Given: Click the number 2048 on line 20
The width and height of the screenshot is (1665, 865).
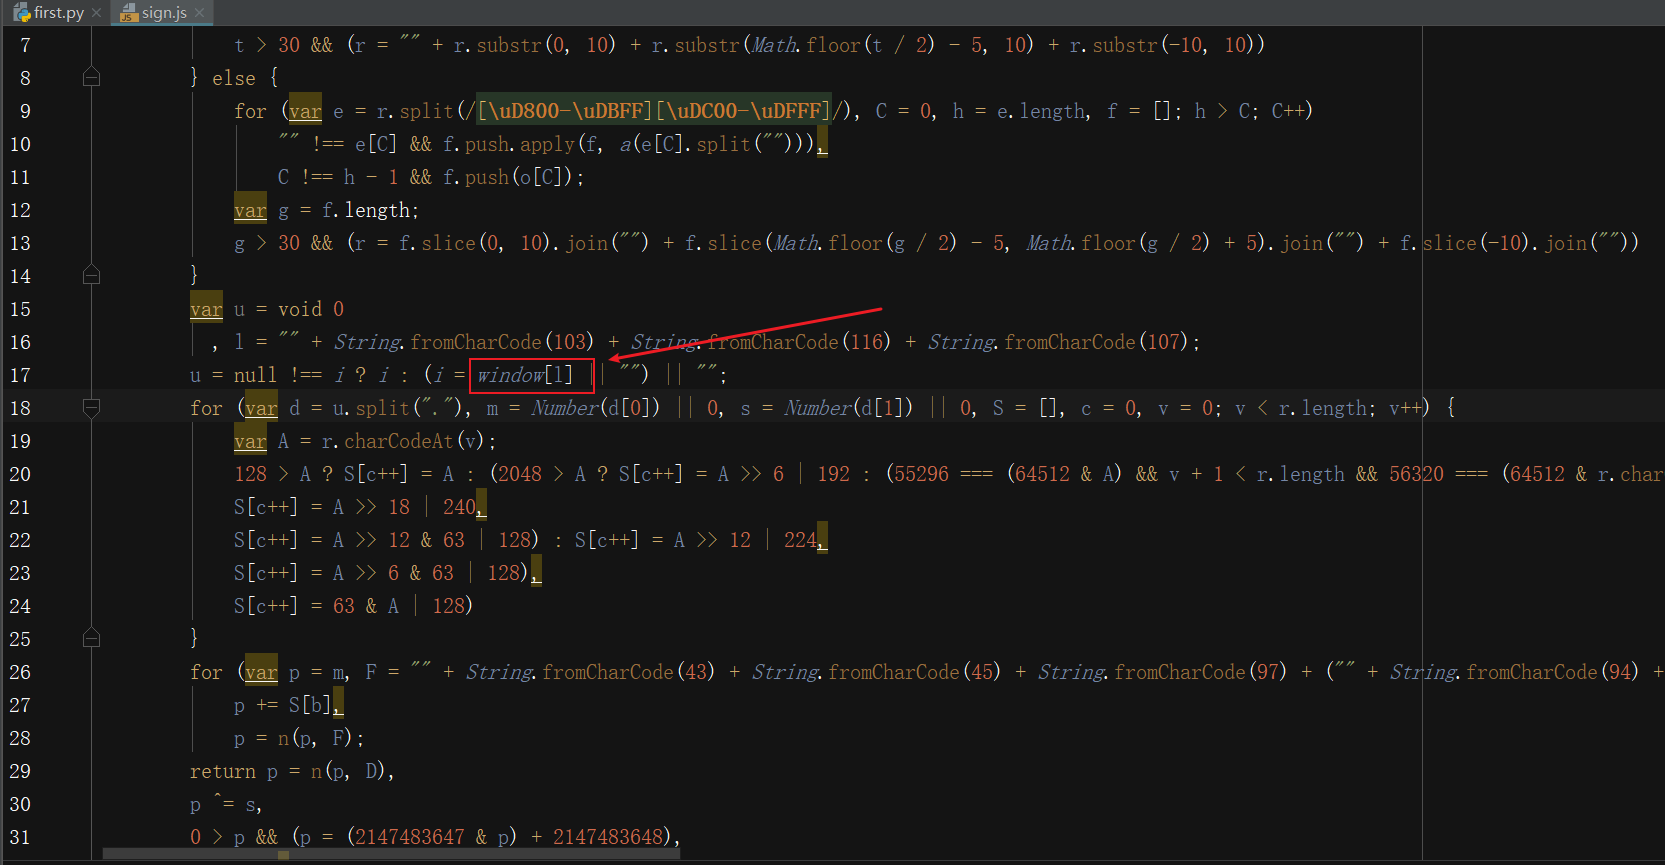Looking at the screenshot, I should (520, 474).
